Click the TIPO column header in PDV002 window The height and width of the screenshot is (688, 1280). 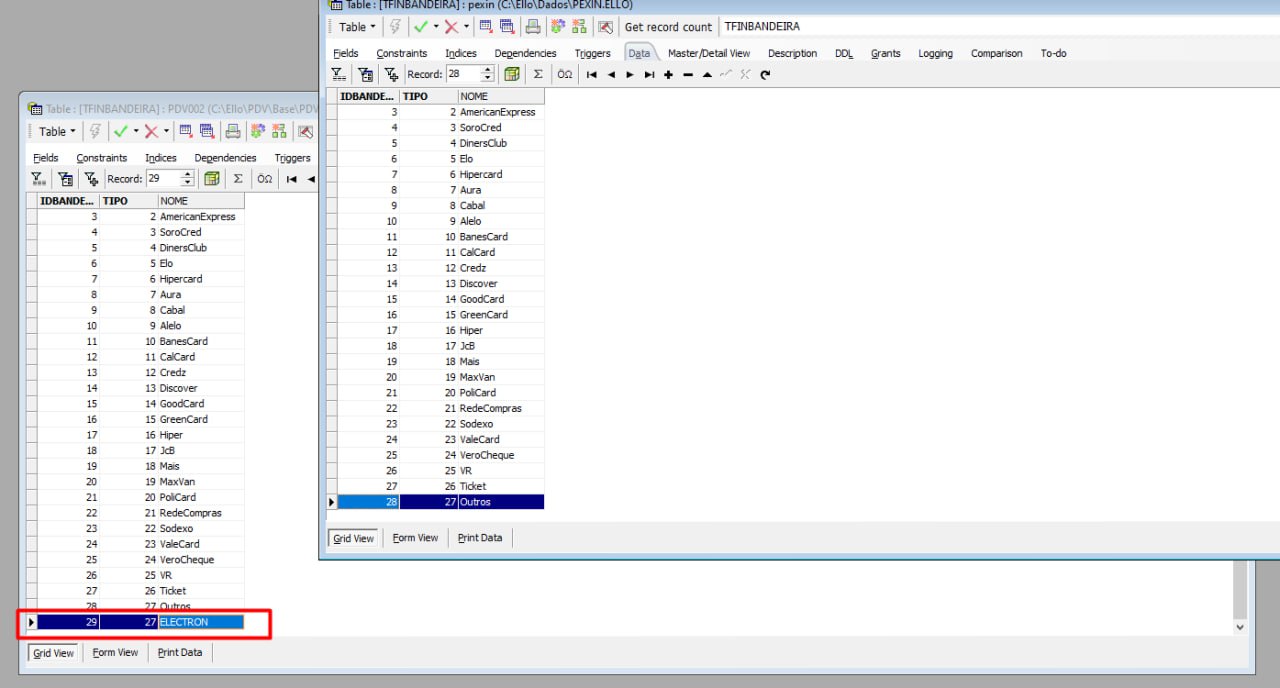[x=129, y=201]
